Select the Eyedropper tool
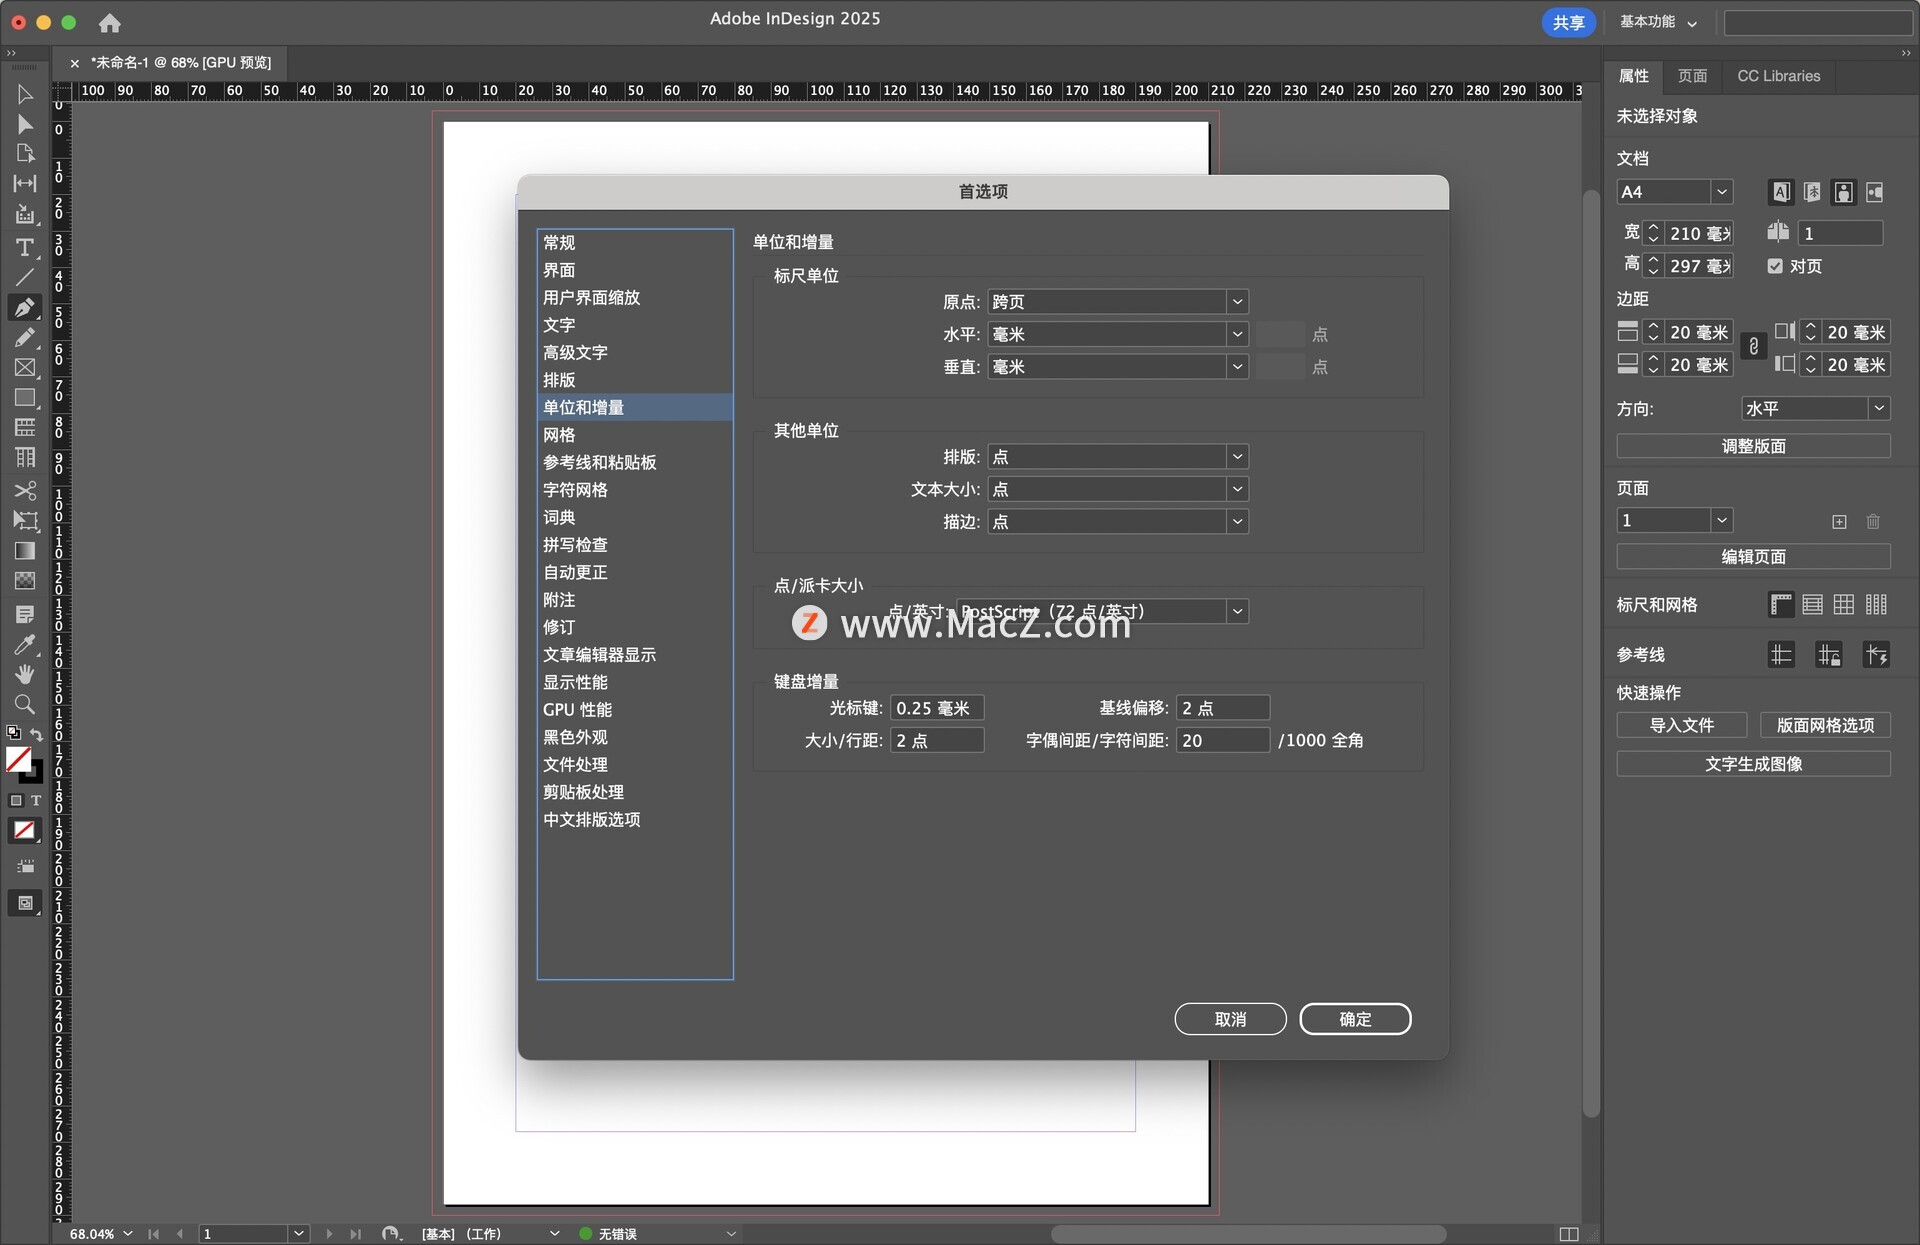1920x1245 pixels. [25, 644]
